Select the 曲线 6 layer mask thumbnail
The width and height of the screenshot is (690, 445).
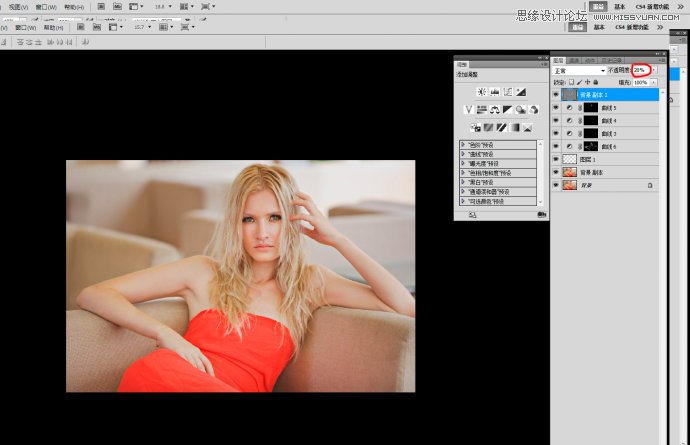[591, 146]
